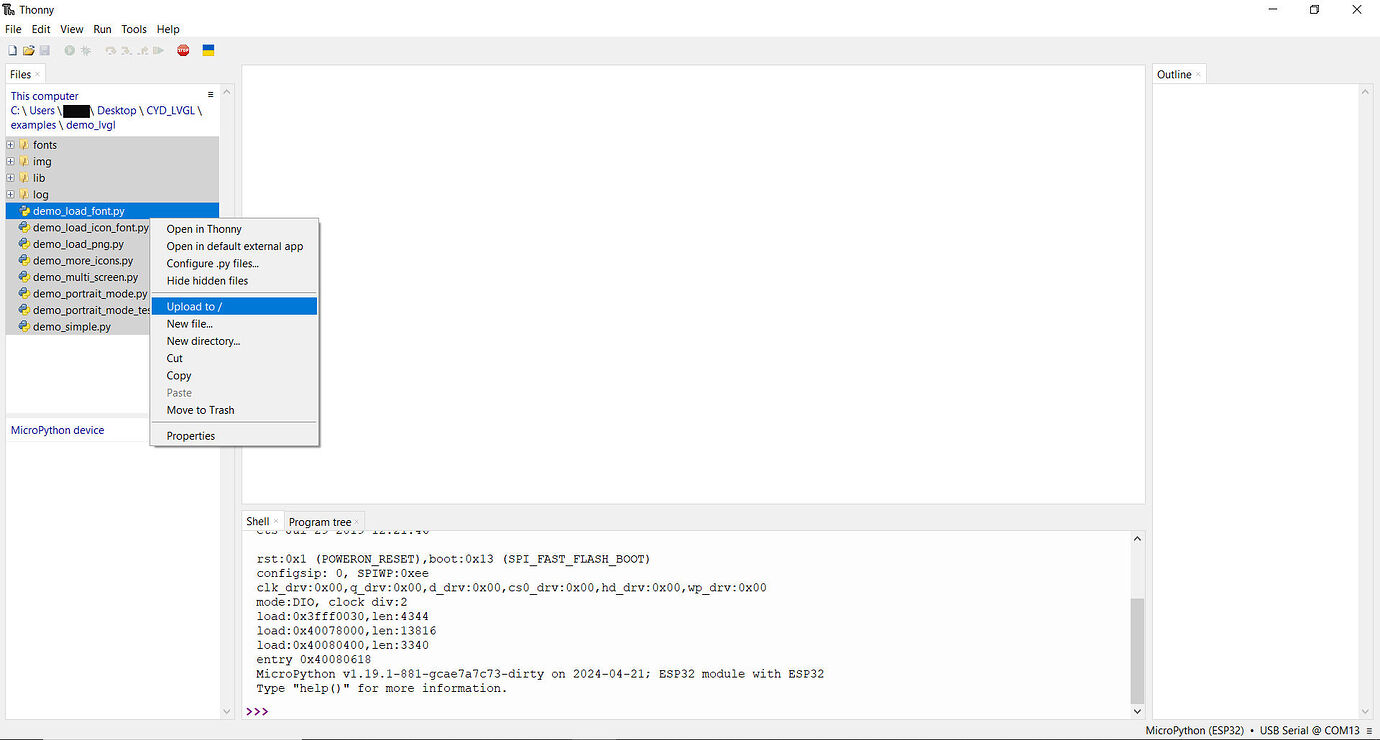Click the interpreter menu icon in status bar

(1369, 731)
